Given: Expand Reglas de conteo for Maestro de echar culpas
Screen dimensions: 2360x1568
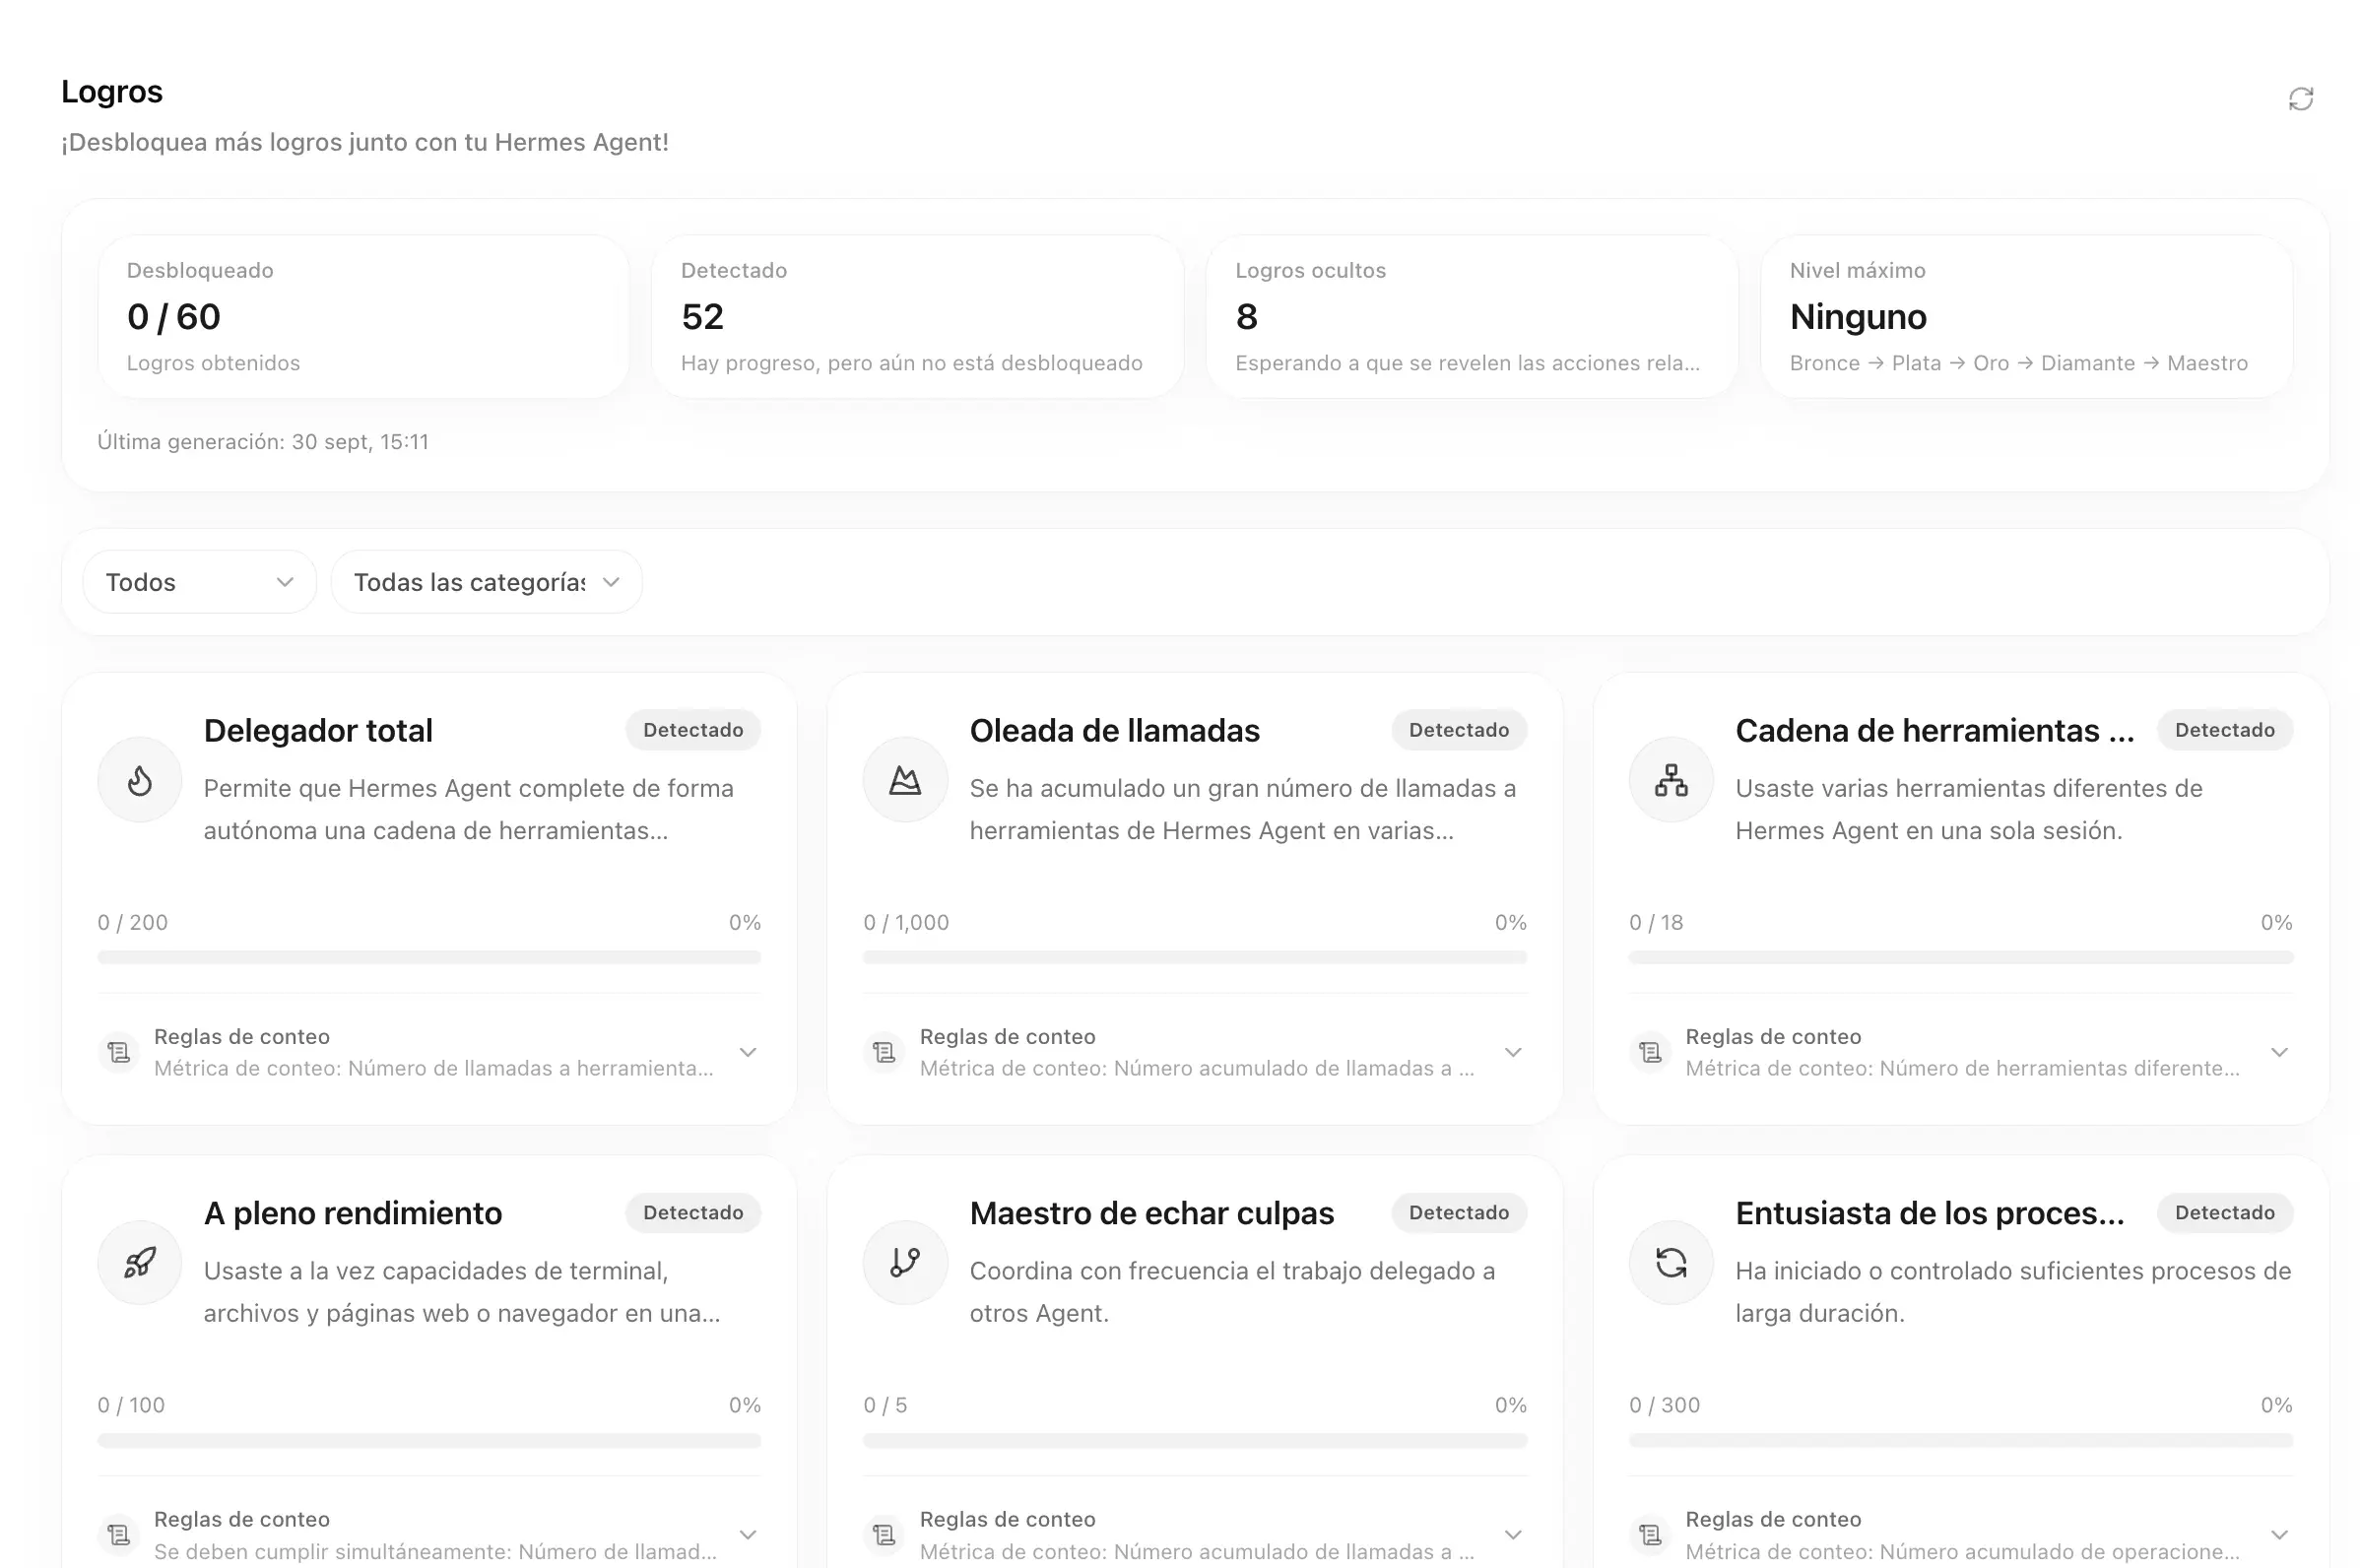Looking at the screenshot, I should point(1513,1534).
